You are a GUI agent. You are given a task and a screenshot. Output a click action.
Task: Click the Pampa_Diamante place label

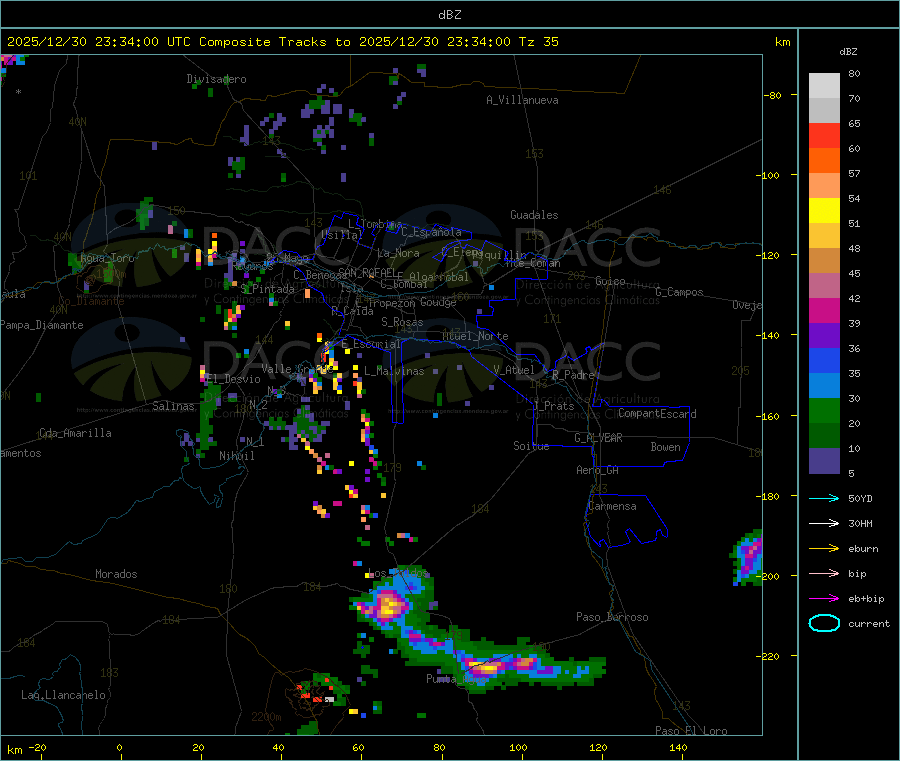(42, 325)
